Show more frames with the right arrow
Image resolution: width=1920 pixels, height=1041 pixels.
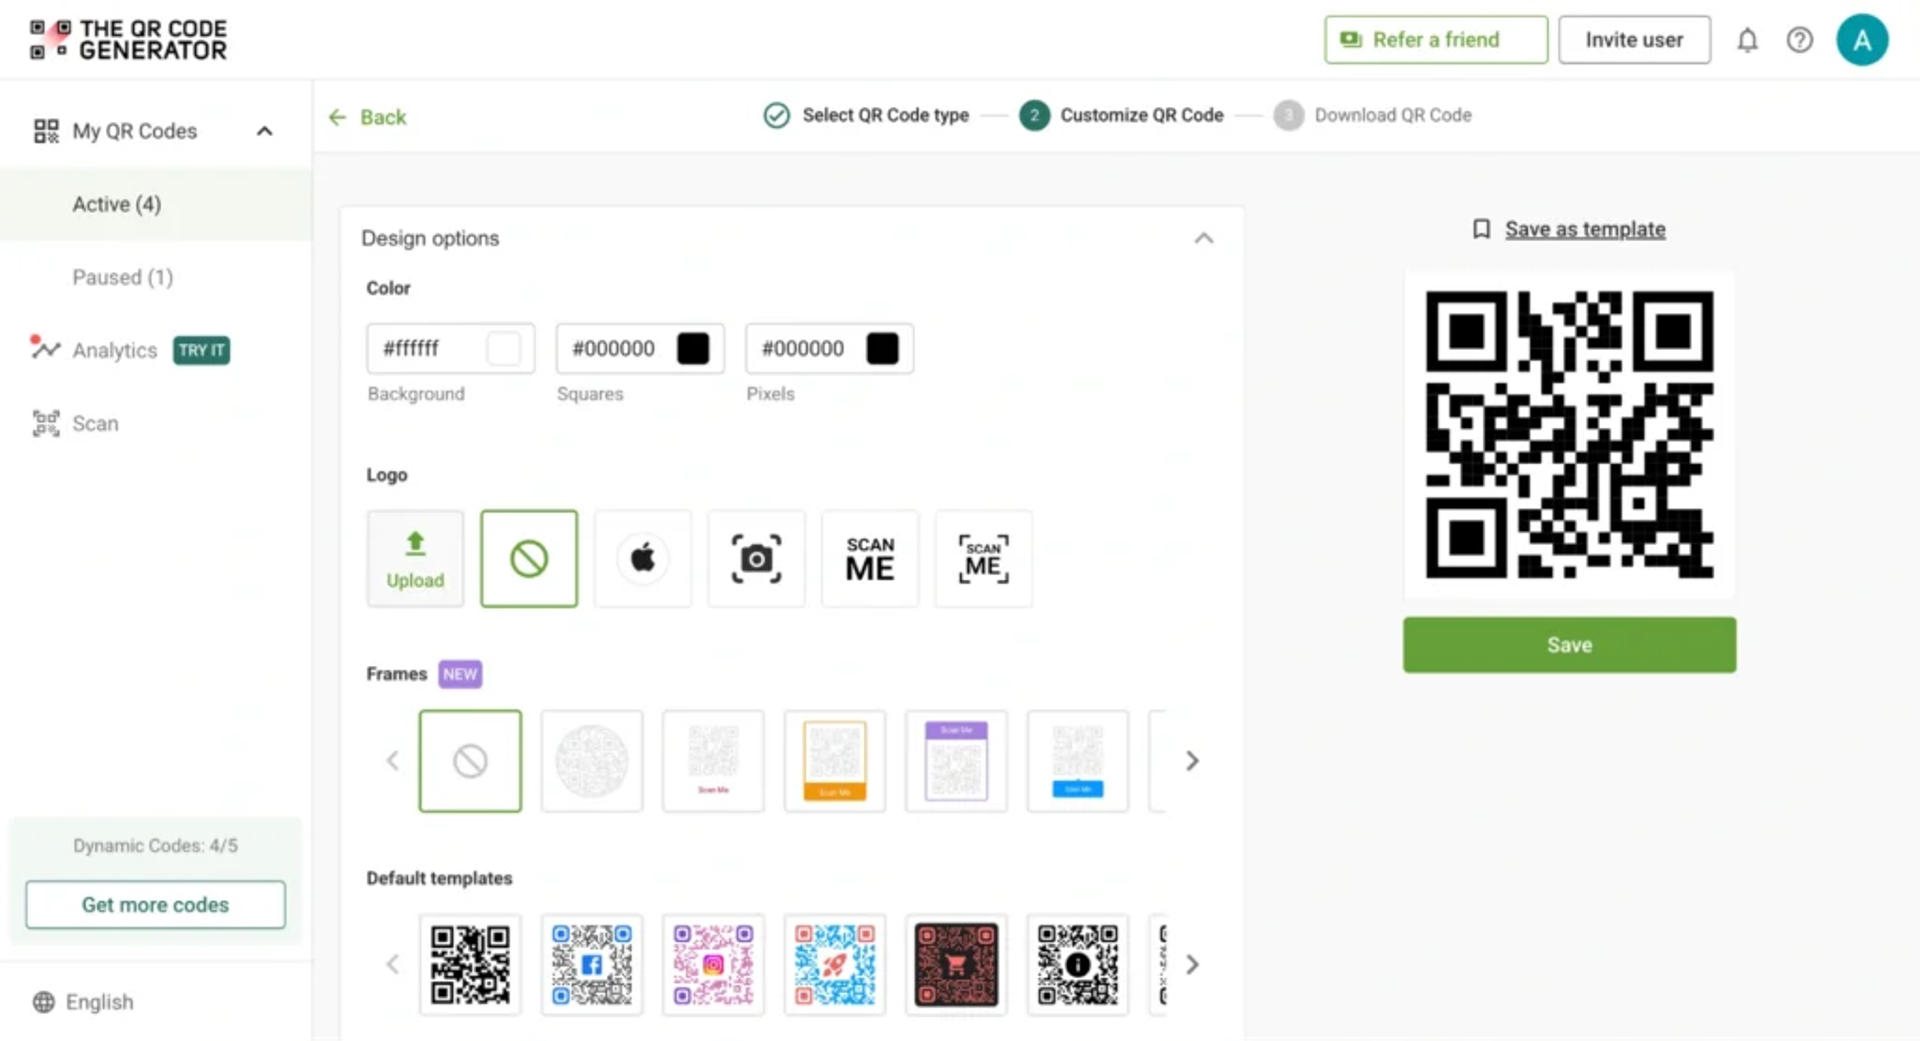[x=1192, y=761]
